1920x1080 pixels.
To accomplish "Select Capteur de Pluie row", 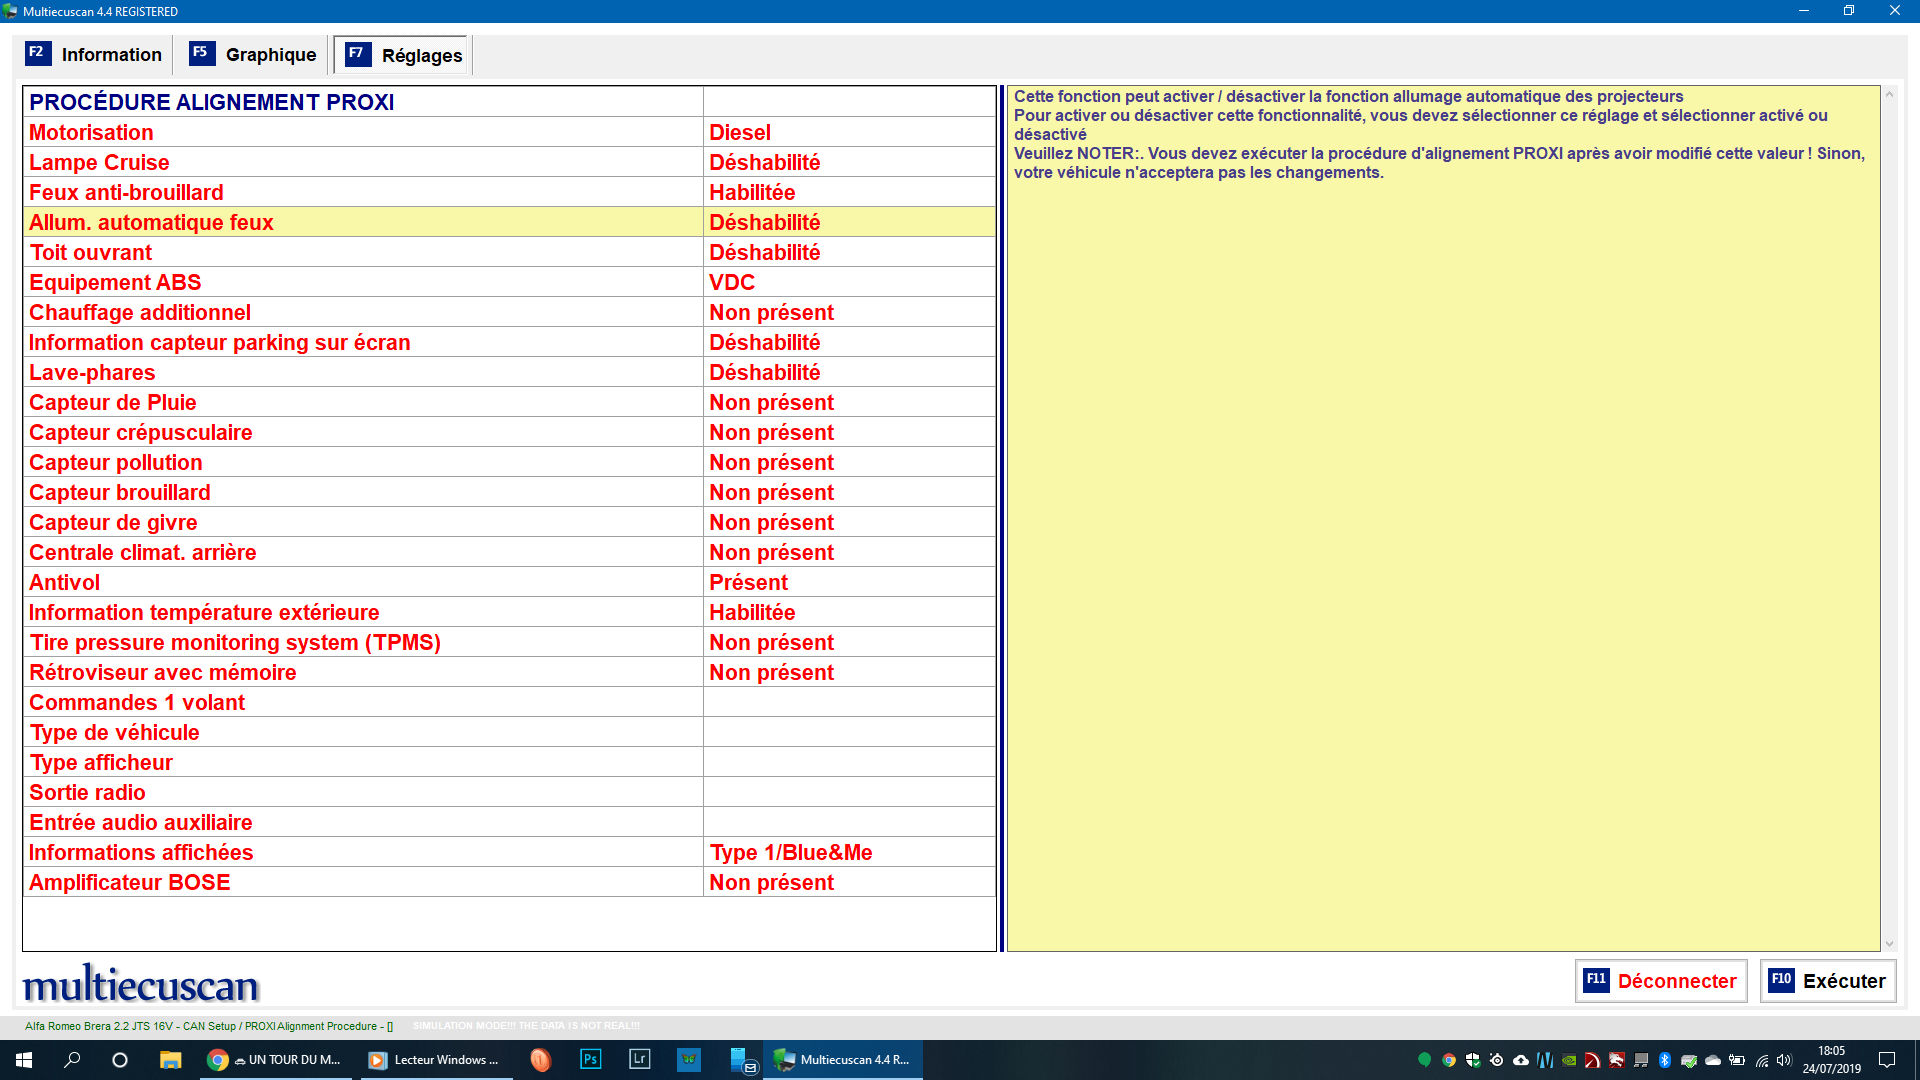I will tap(113, 402).
